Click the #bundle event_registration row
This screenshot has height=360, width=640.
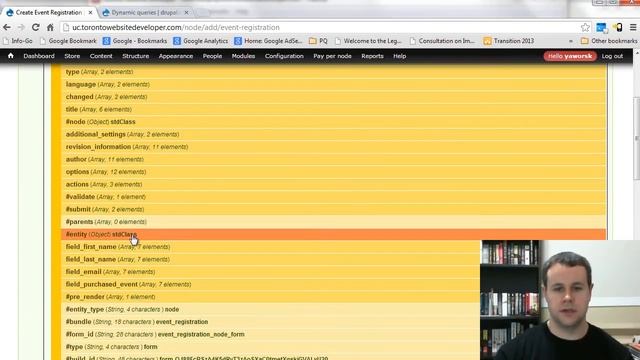(271, 322)
